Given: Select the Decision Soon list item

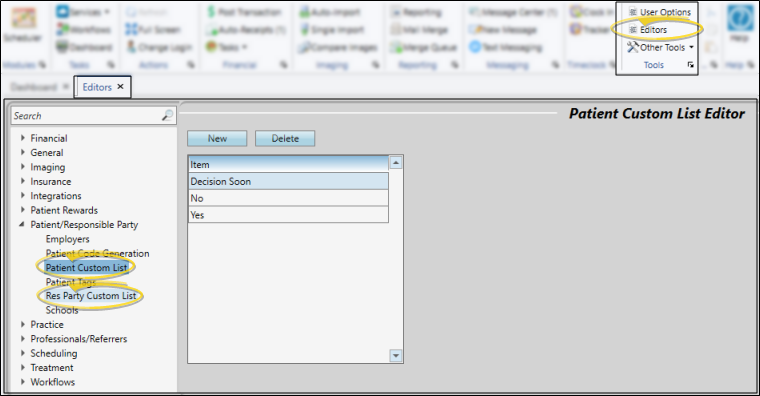Looking at the screenshot, I should tap(288, 181).
